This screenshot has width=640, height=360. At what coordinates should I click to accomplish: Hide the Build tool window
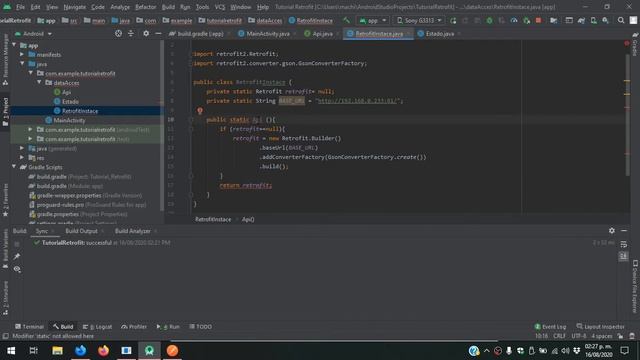click(x=624, y=231)
